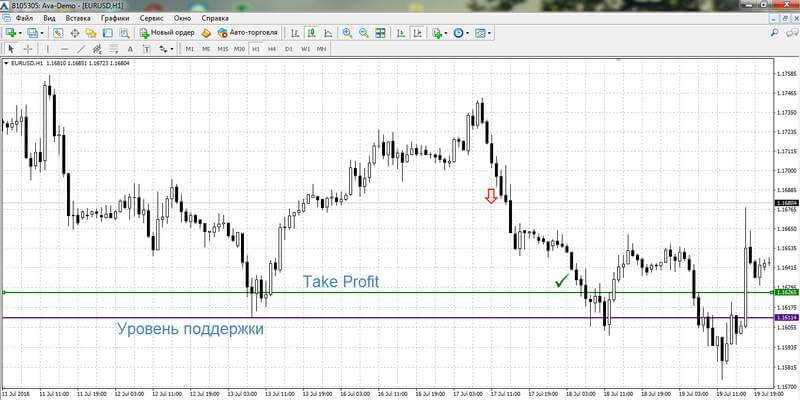The image size is (800, 400).
Task: Select the equidistant channel tool
Action: (97, 49)
